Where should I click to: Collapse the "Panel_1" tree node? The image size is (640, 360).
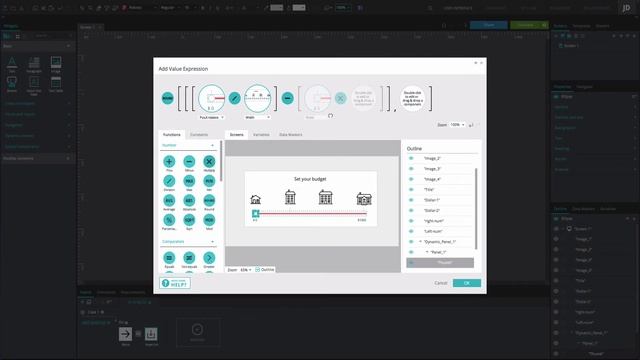tap(427, 252)
